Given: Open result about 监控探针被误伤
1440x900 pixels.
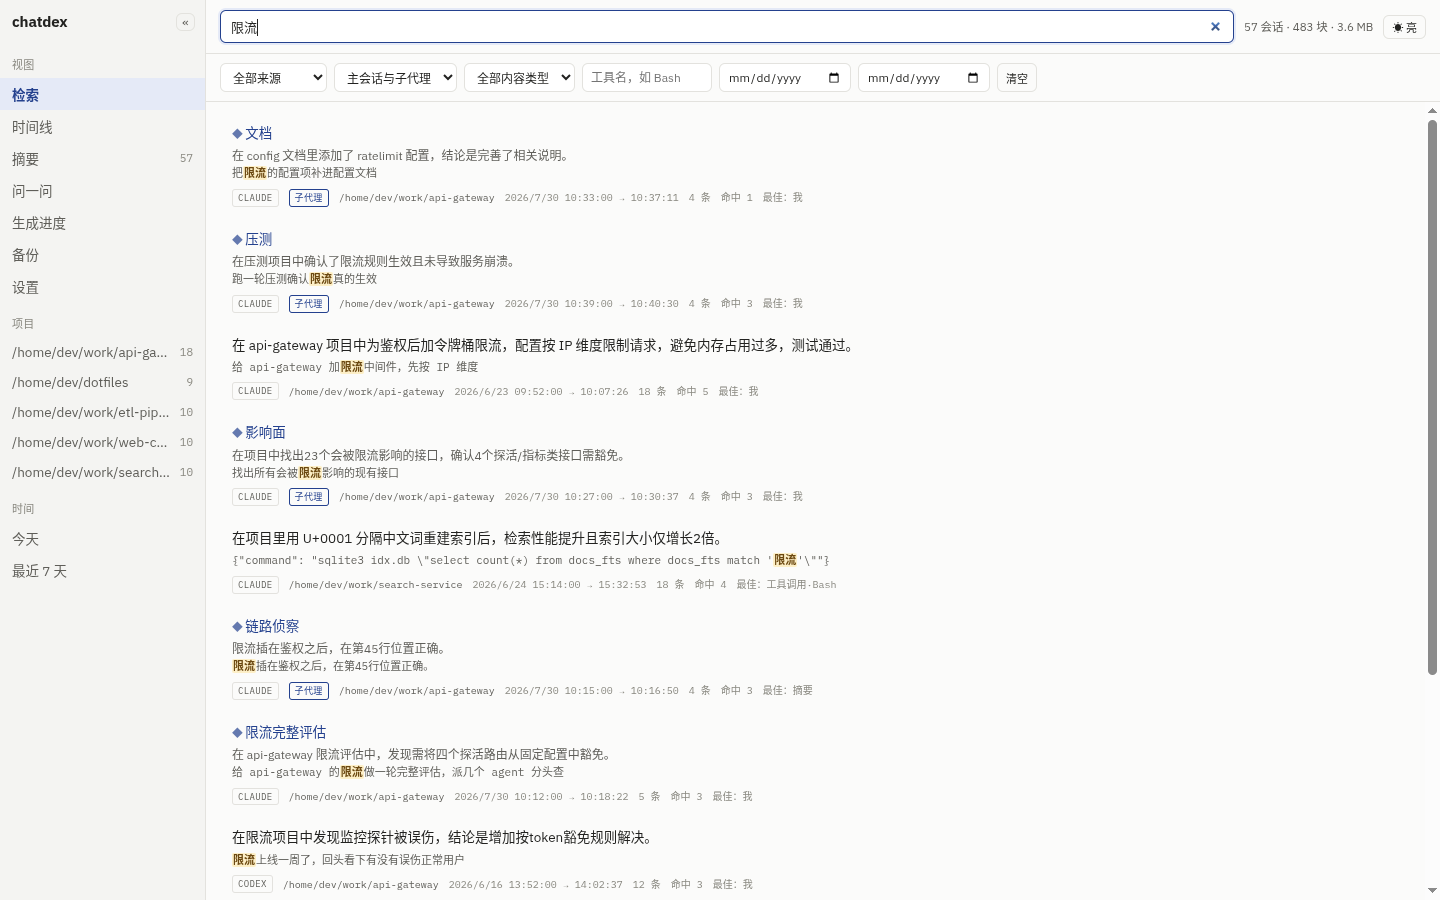Looking at the screenshot, I should [x=445, y=837].
